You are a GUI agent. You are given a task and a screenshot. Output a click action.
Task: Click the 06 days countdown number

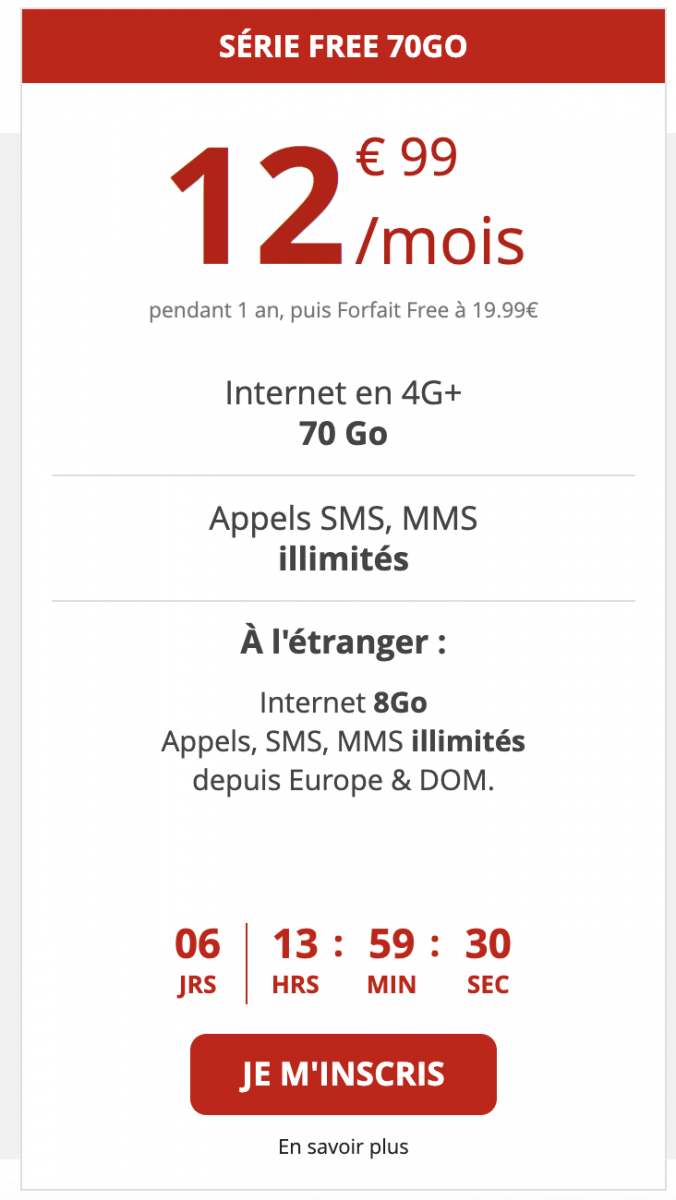tap(197, 943)
